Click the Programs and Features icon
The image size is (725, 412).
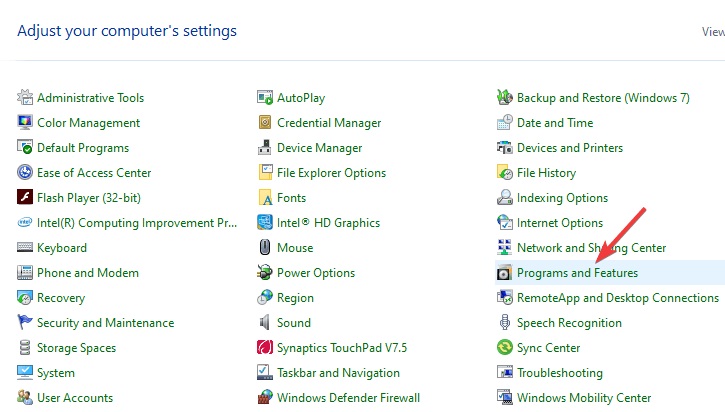point(505,273)
